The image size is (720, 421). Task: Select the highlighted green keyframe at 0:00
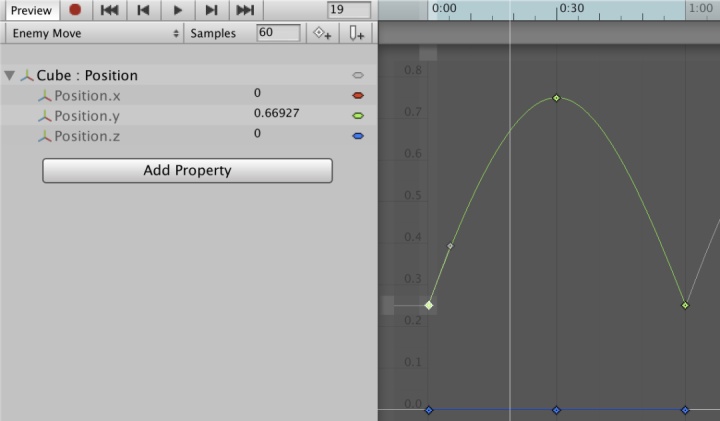pos(429,305)
